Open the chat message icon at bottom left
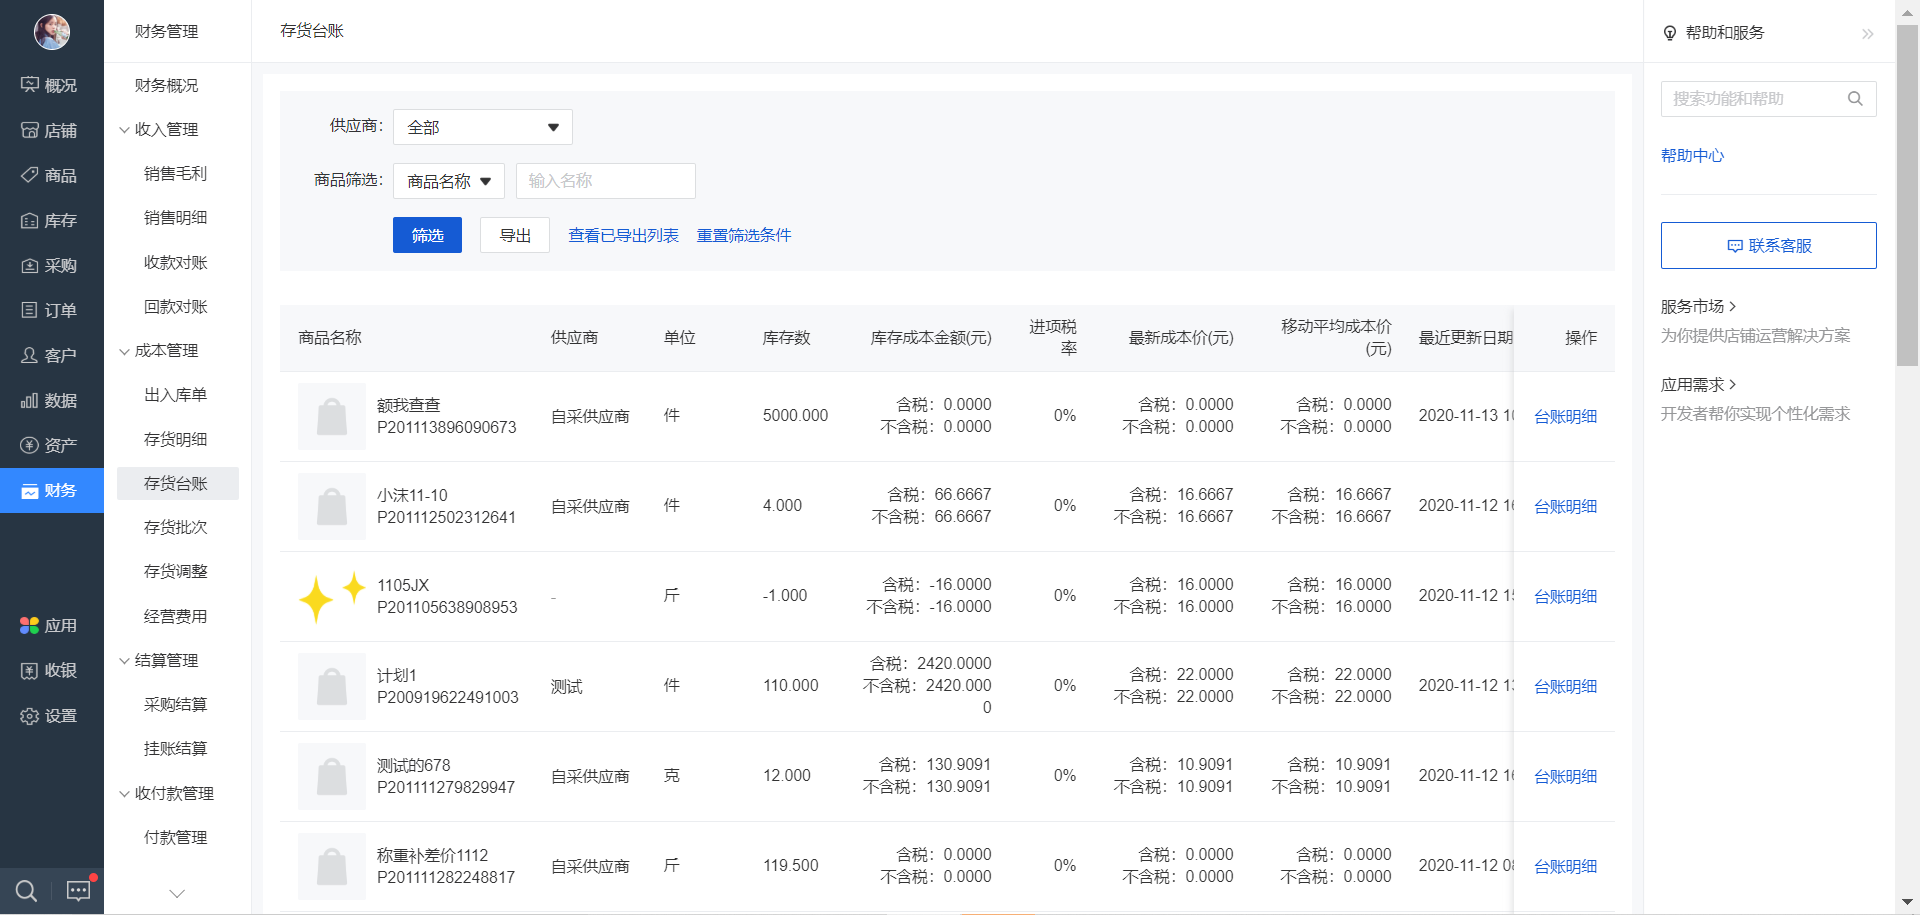 [x=78, y=890]
